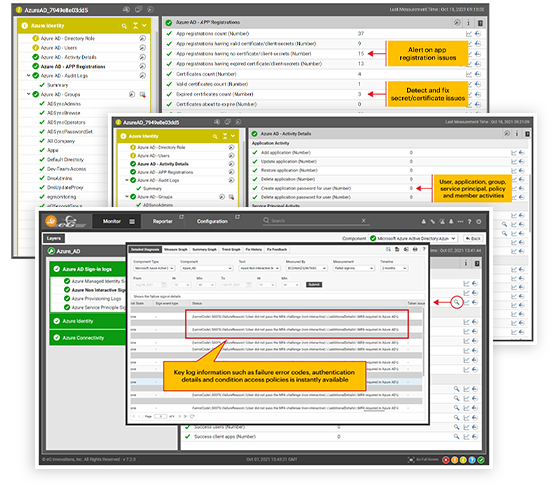558x501 pixels.
Task: Select the Default Directory group in back window
Action: tap(65, 159)
